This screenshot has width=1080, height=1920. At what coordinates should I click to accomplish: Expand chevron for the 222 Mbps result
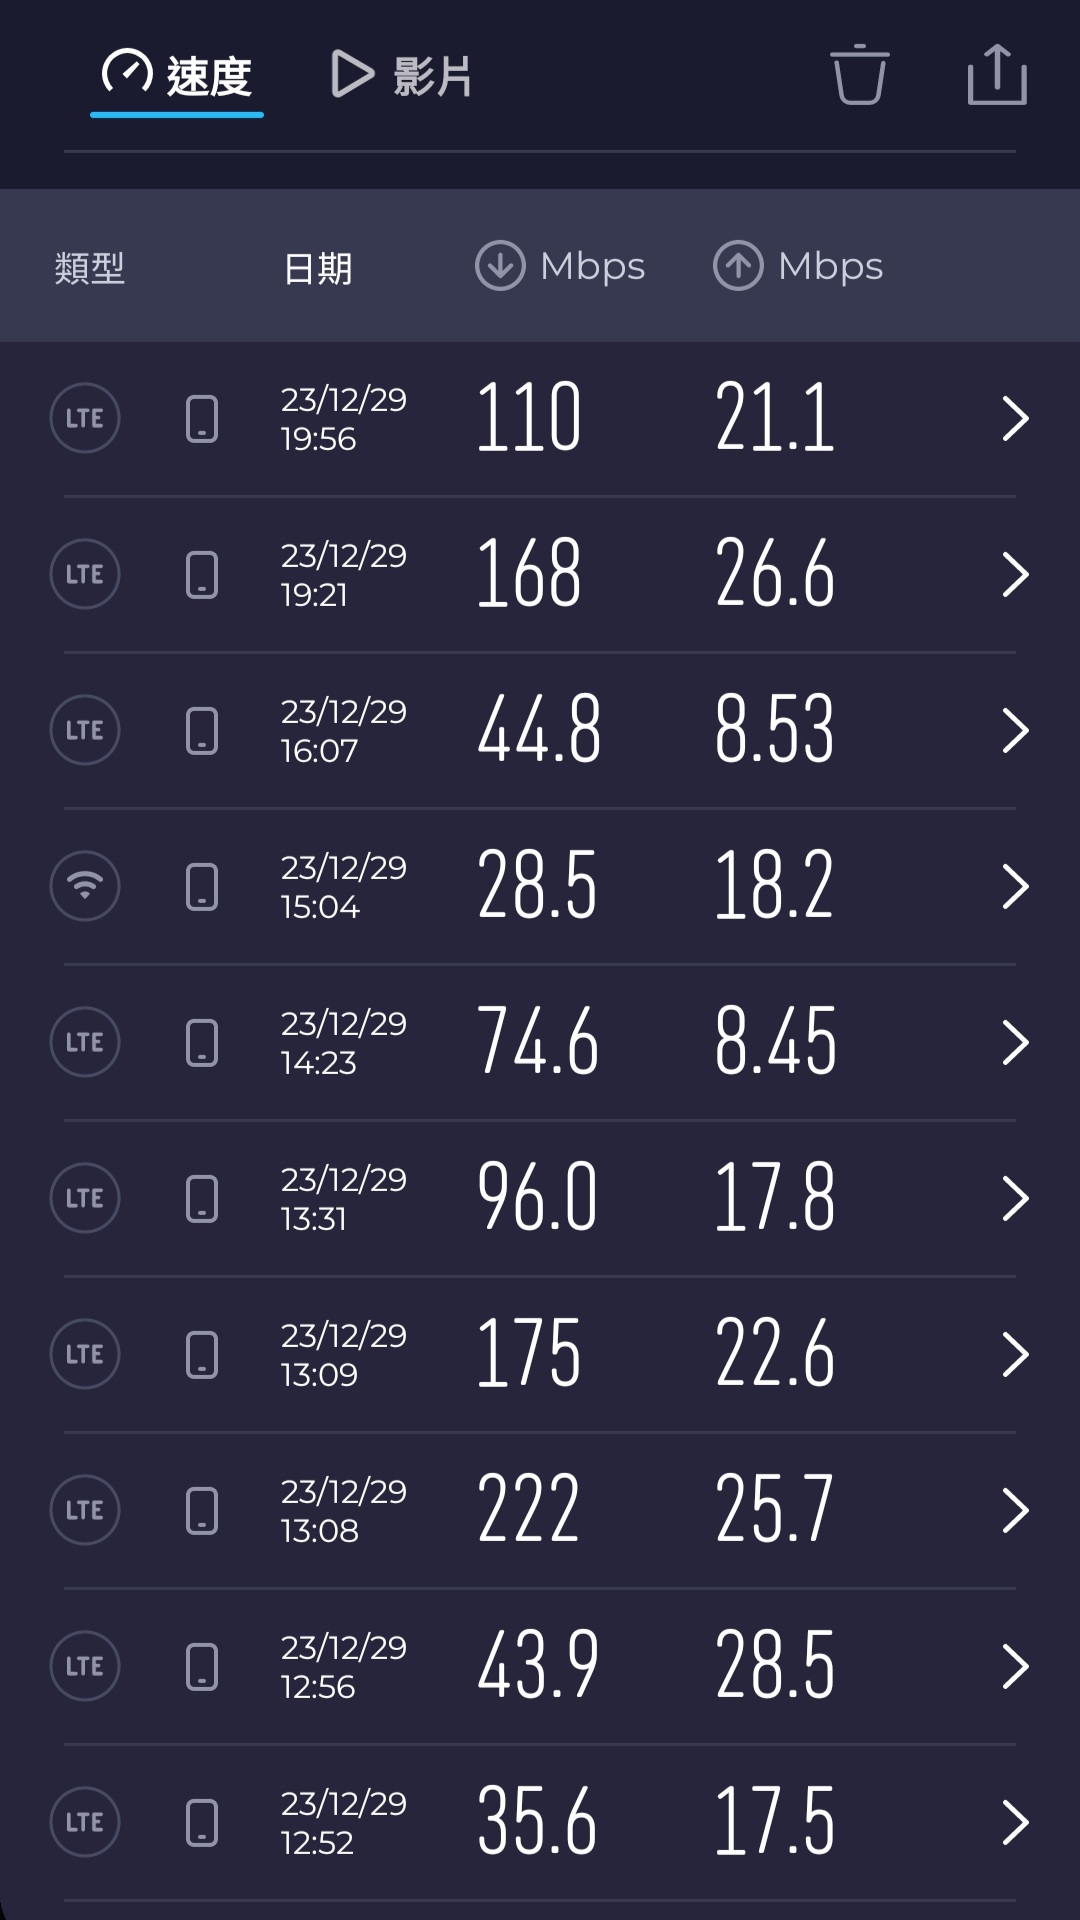(1015, 1510)
